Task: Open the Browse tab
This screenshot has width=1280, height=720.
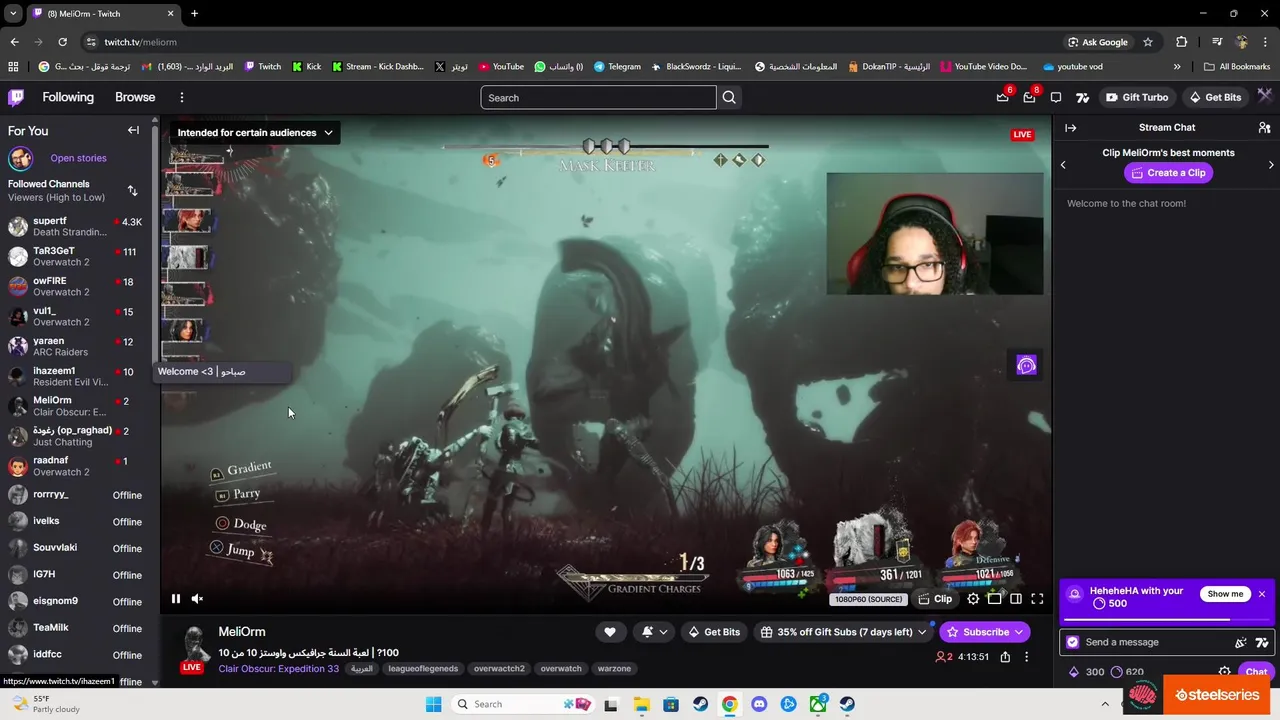Action: 135,97
